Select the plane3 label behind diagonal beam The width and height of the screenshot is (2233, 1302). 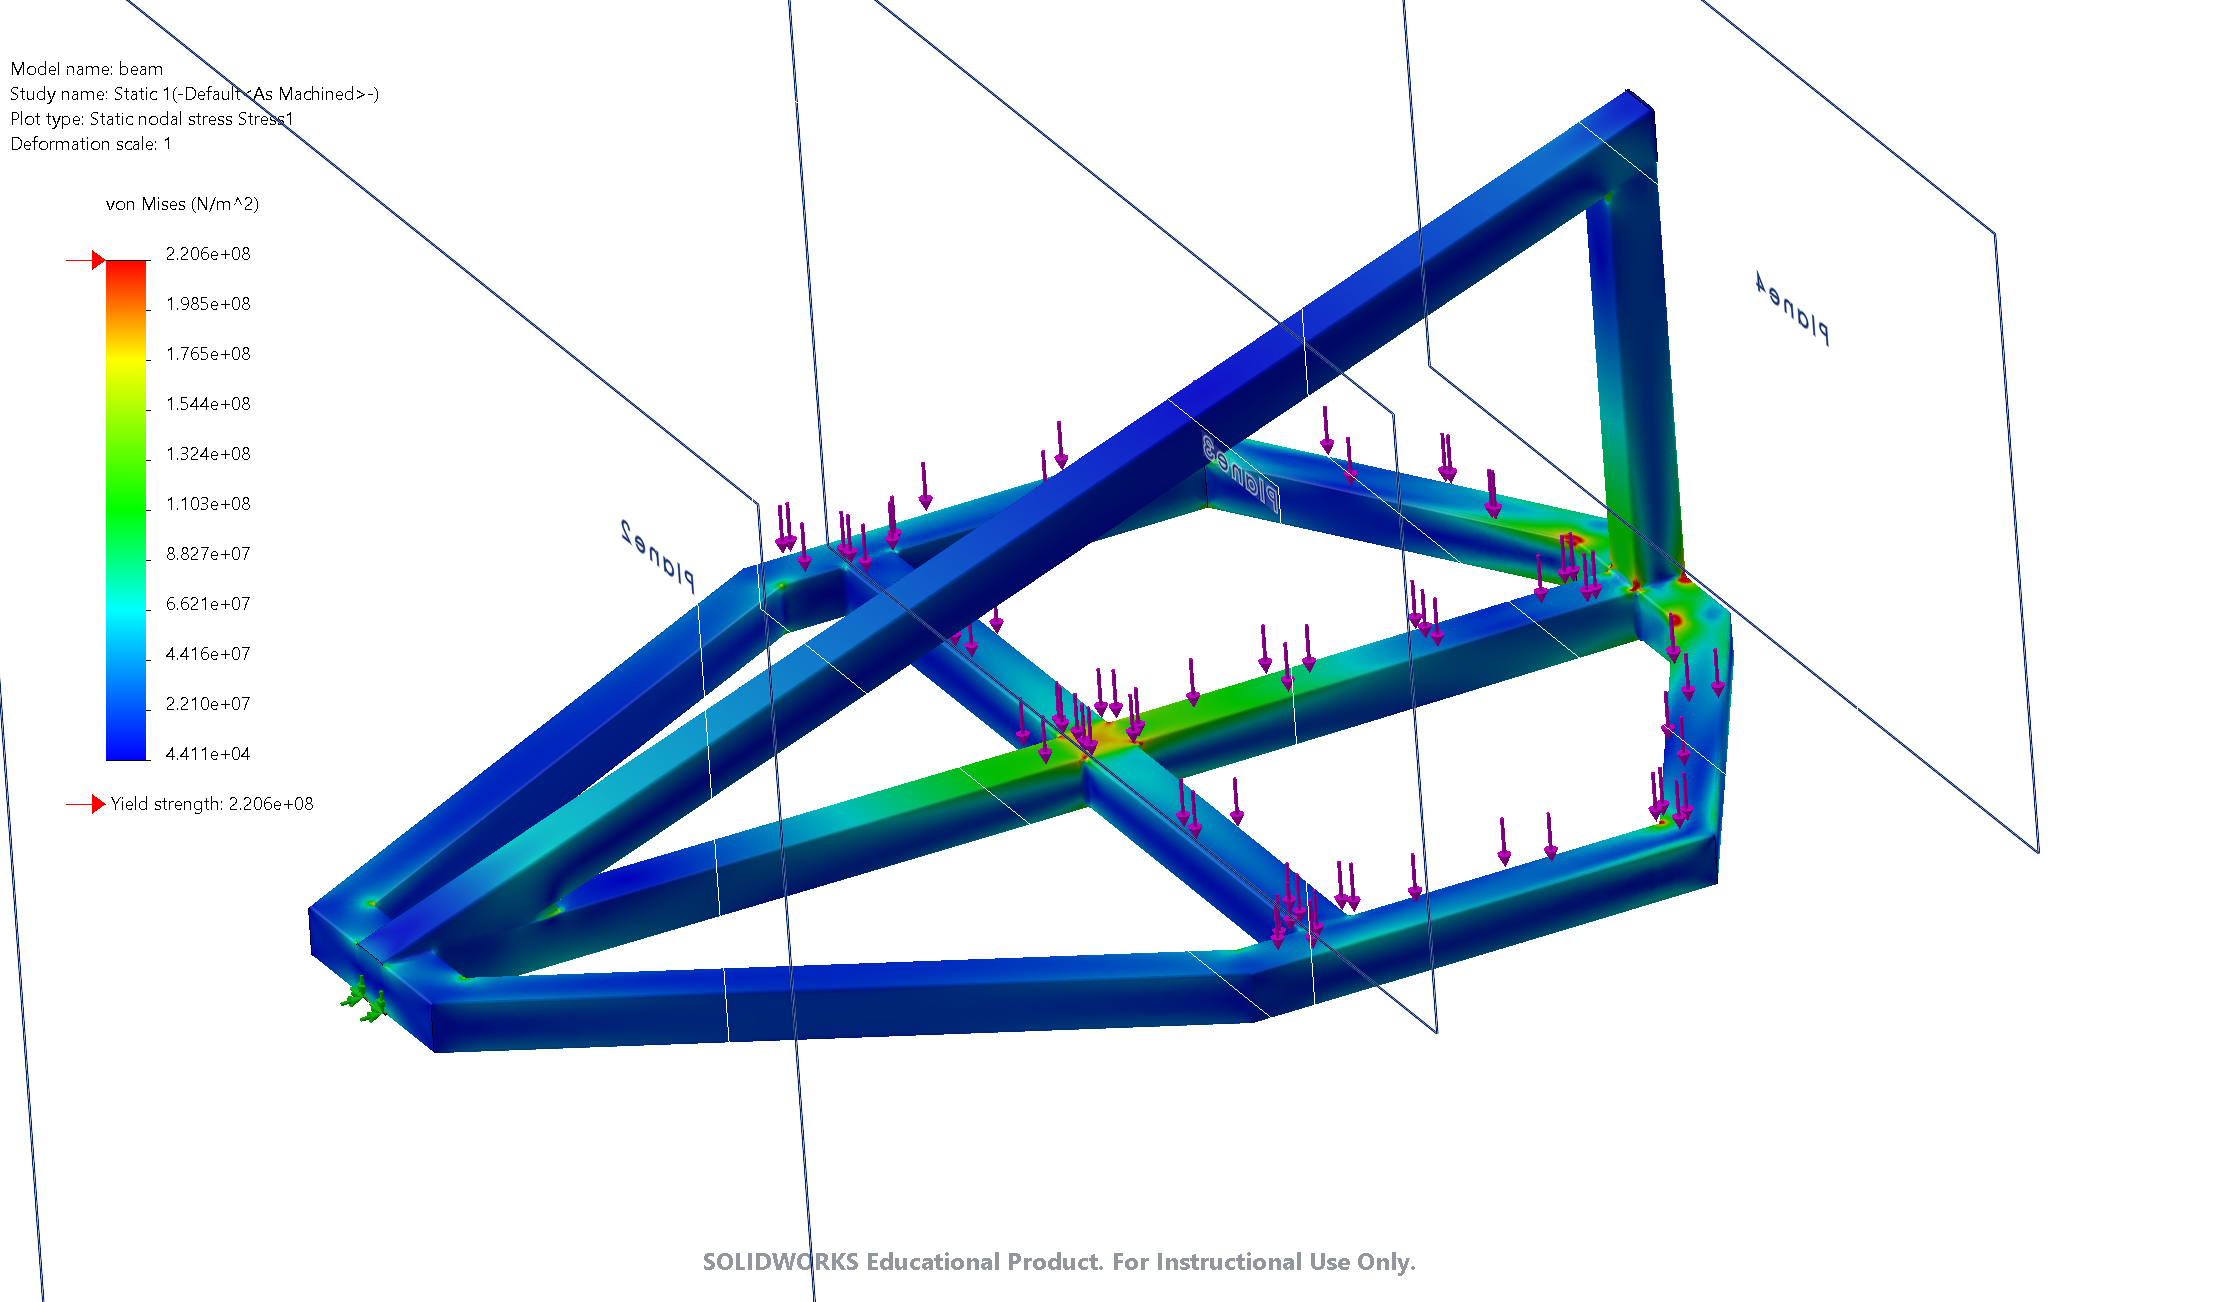click(x=1241, y=473)
